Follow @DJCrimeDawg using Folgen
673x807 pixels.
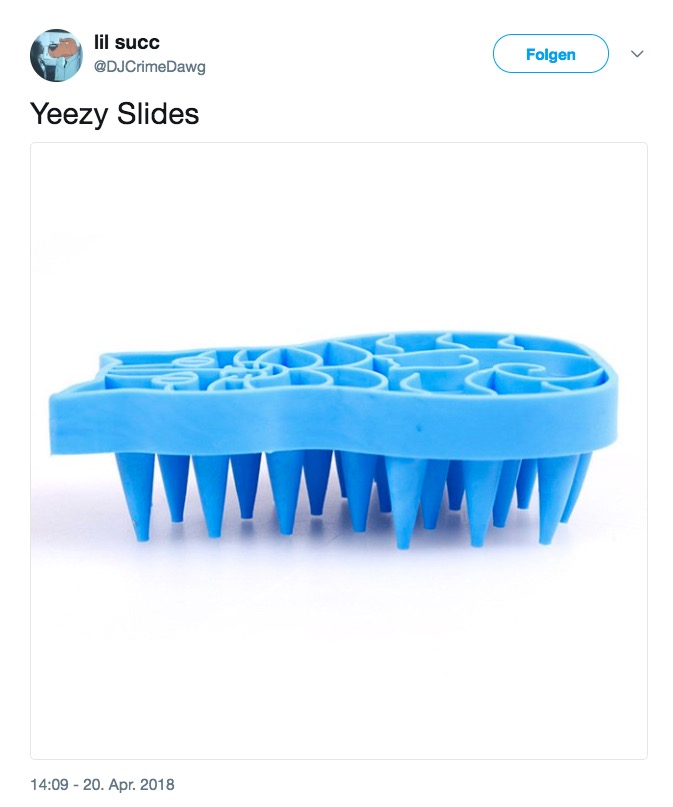coord(551,54)
